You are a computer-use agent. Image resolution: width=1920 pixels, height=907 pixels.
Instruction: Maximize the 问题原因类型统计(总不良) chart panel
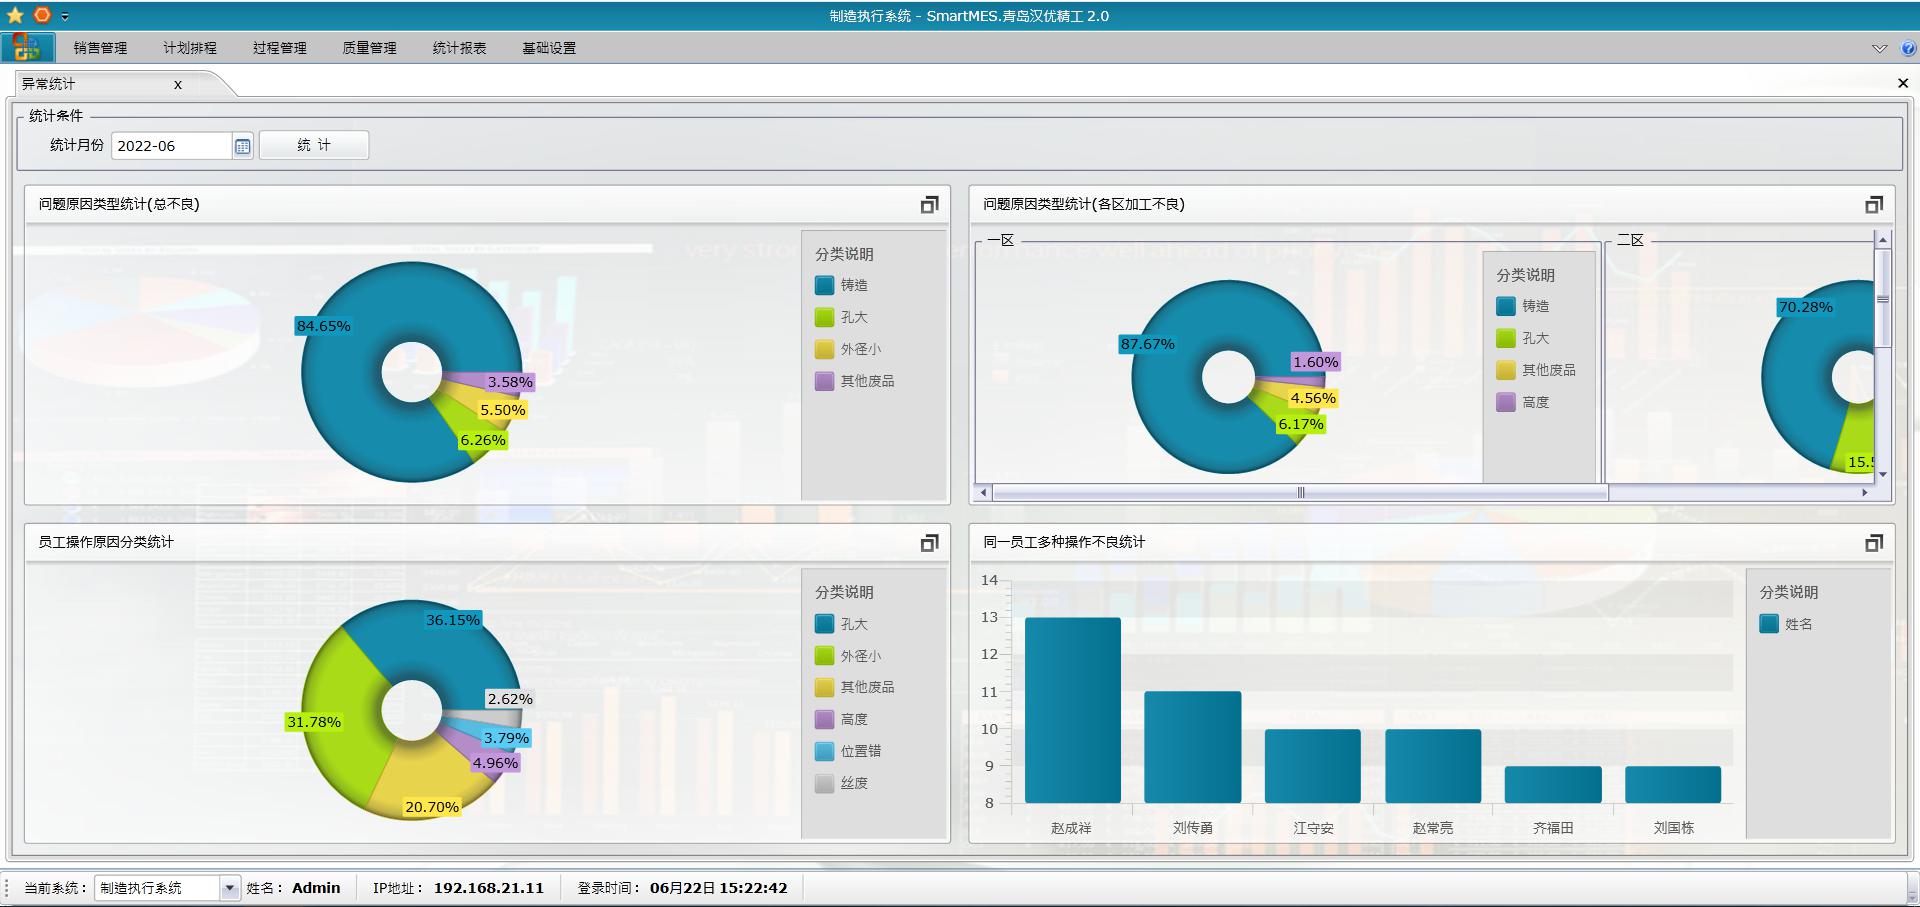click(x=929, y=204)
